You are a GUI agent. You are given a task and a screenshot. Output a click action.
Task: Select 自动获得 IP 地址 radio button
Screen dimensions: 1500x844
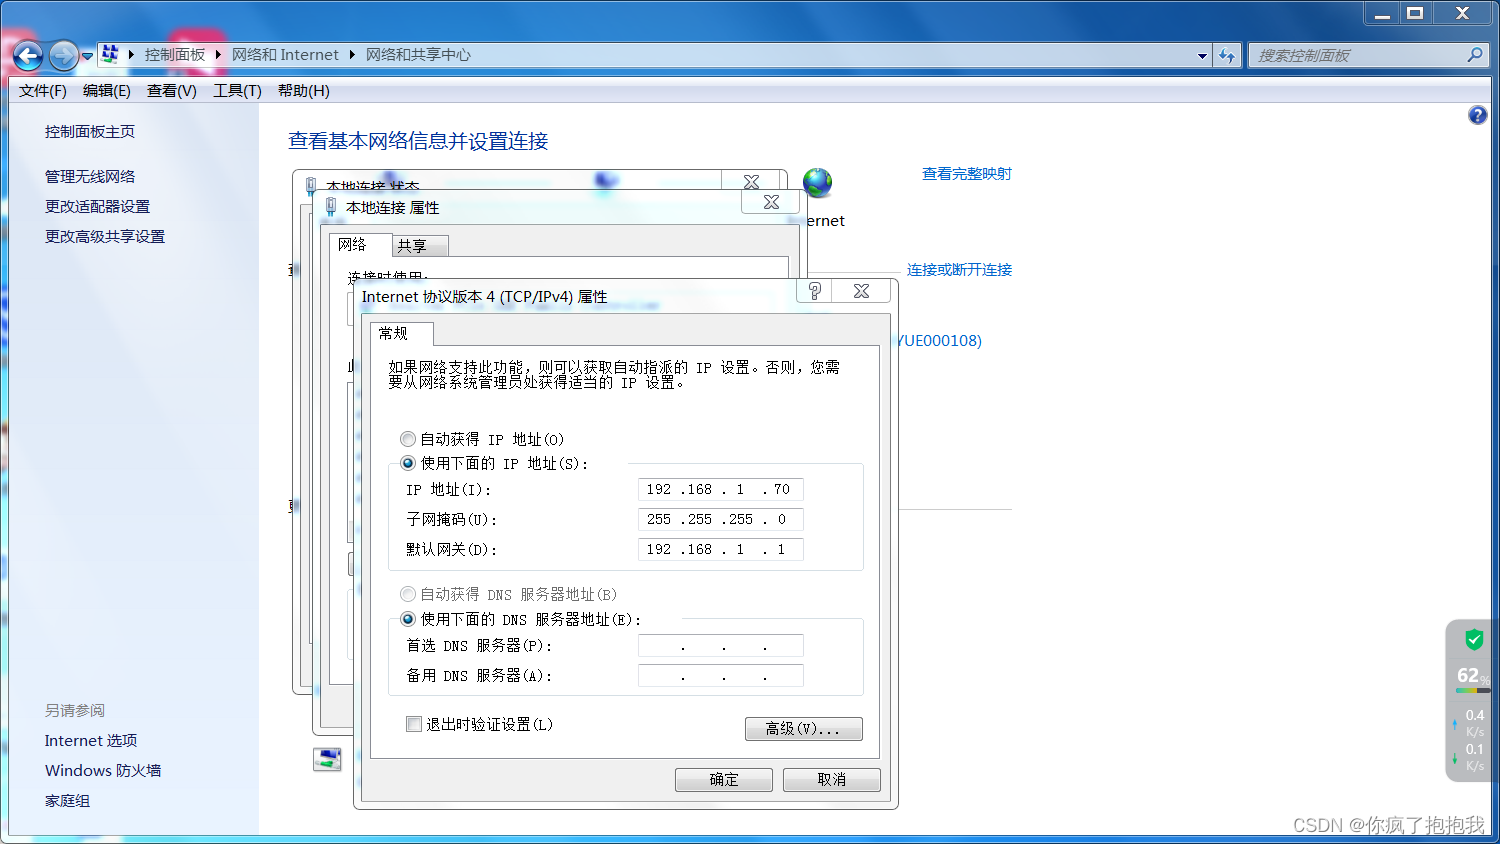pos(408,439)
